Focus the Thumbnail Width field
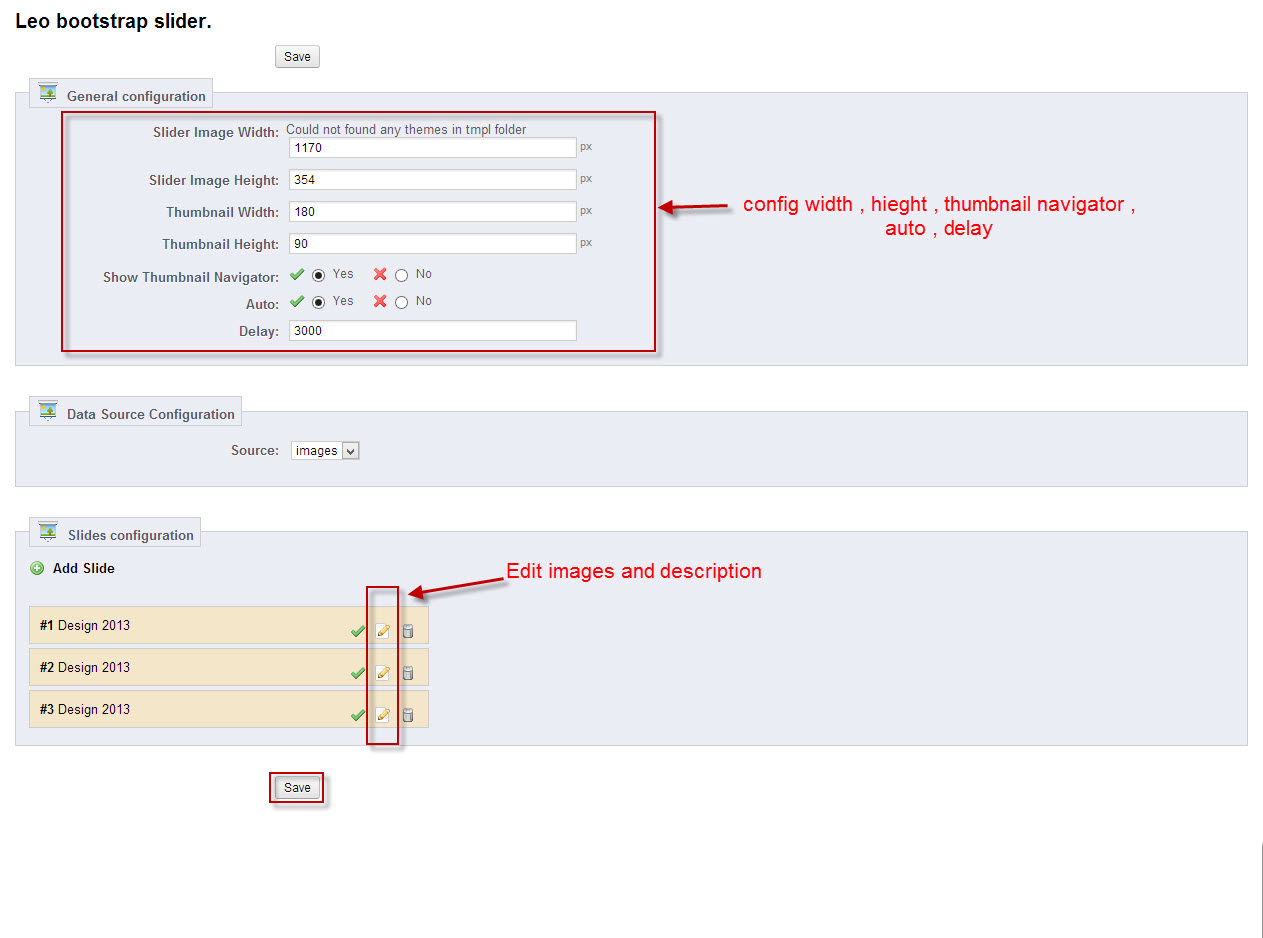 tap(433, 212)
